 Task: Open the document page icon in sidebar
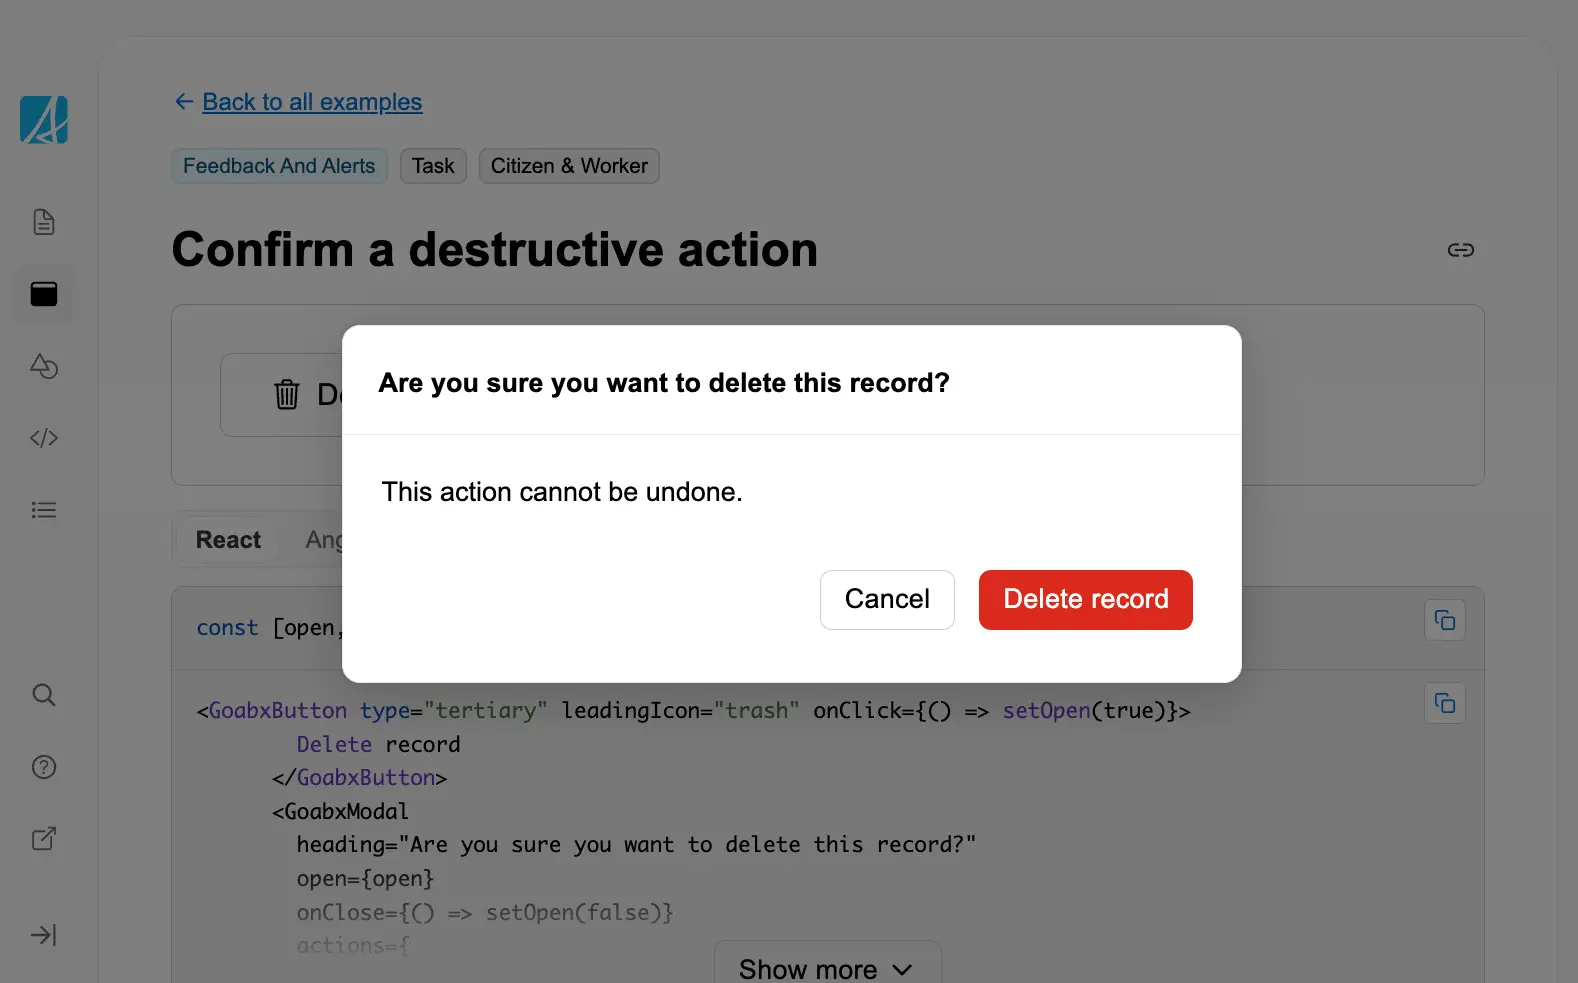[x=44, y=222]
